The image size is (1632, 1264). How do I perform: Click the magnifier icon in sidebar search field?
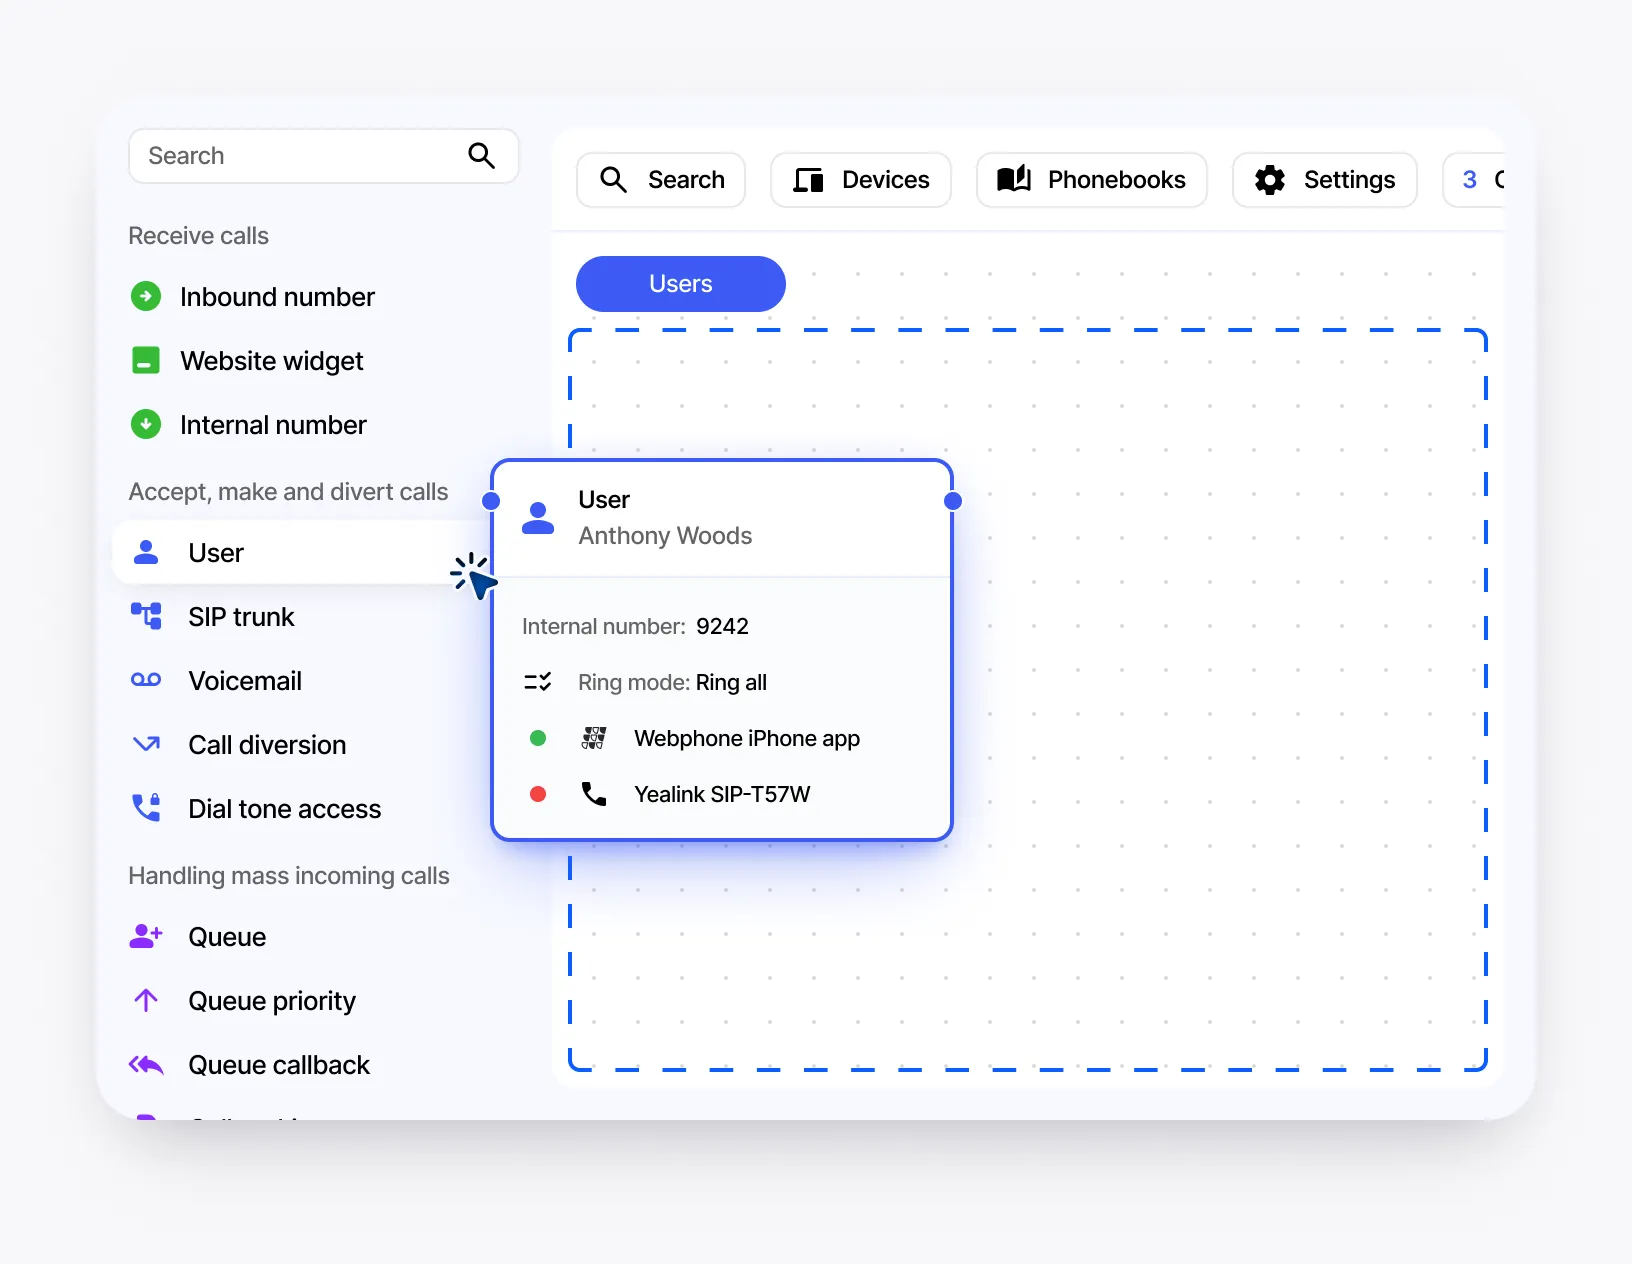tap(481, 155)
